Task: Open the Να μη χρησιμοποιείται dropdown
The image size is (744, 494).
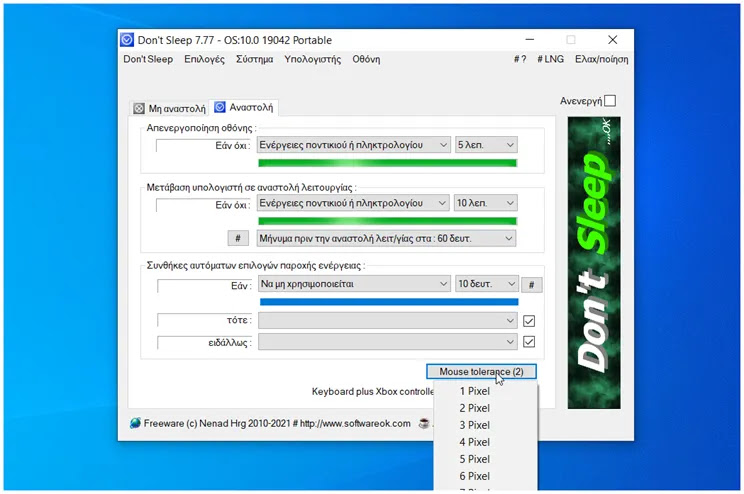Action: [x=354, y=284]
